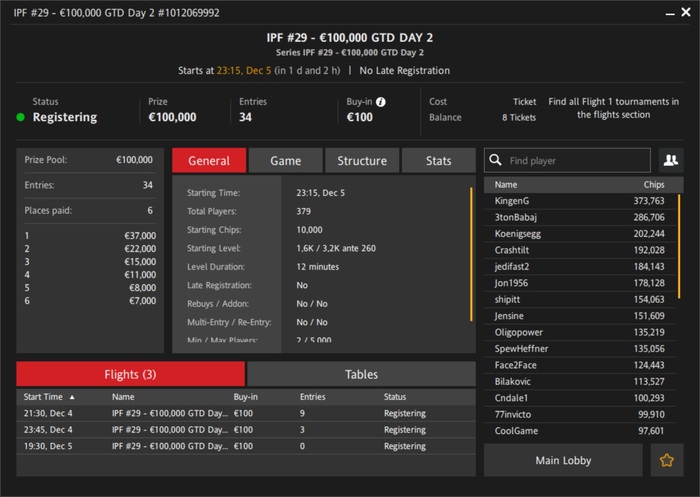Viewport: 700px width, 497px height.
Task: Sort flights by Entries column header
Action: [312, 397]
